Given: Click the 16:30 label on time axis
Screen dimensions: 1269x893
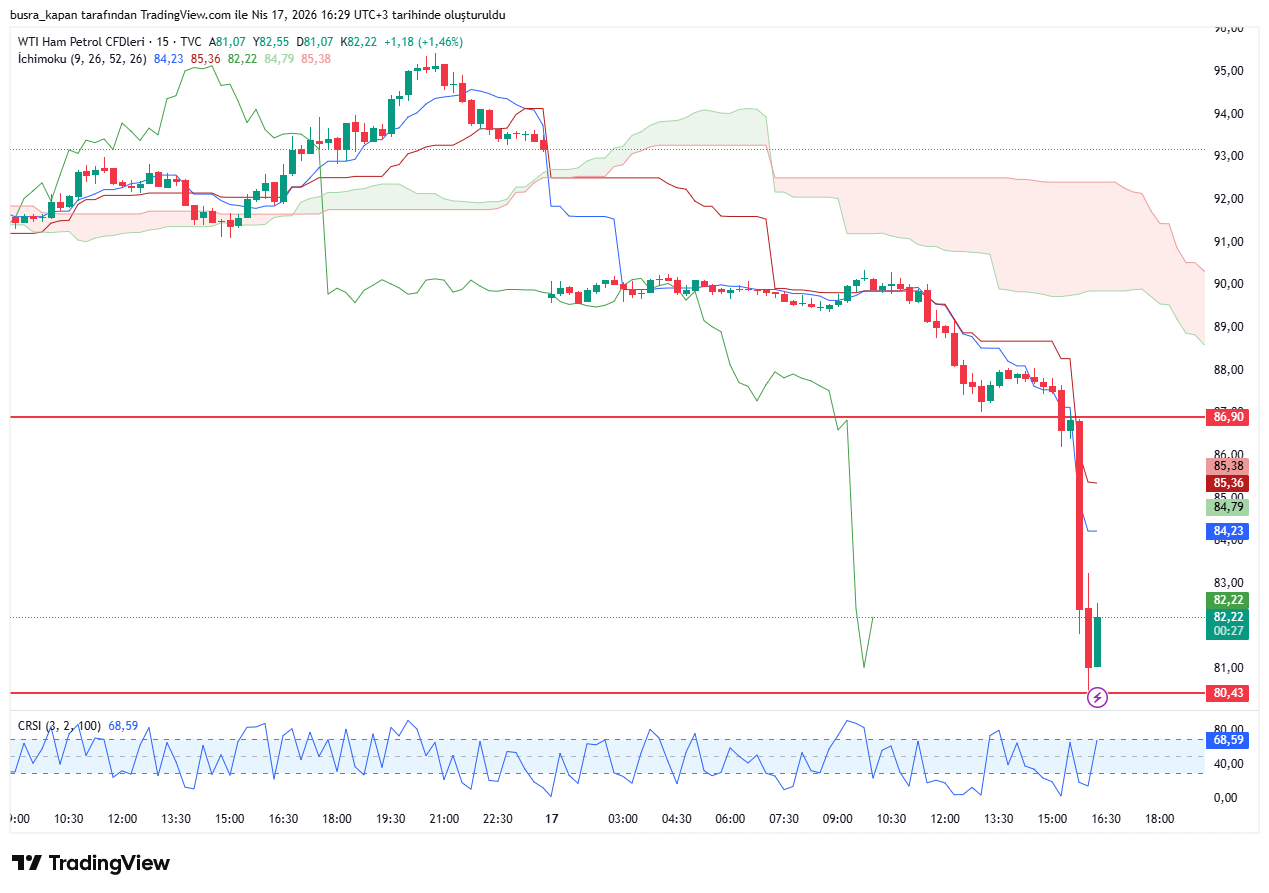Looking at the screenshot, I should coord(1105,818).
